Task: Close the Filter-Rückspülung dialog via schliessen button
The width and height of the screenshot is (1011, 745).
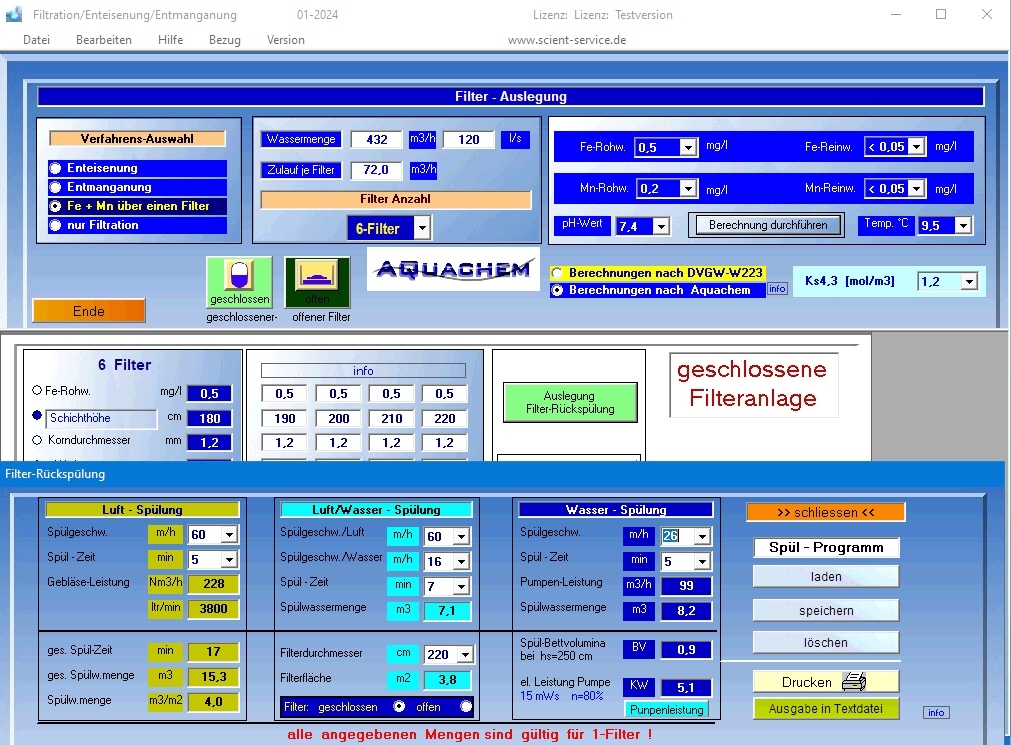Action: pyautogui.click(x=825, y=511)
